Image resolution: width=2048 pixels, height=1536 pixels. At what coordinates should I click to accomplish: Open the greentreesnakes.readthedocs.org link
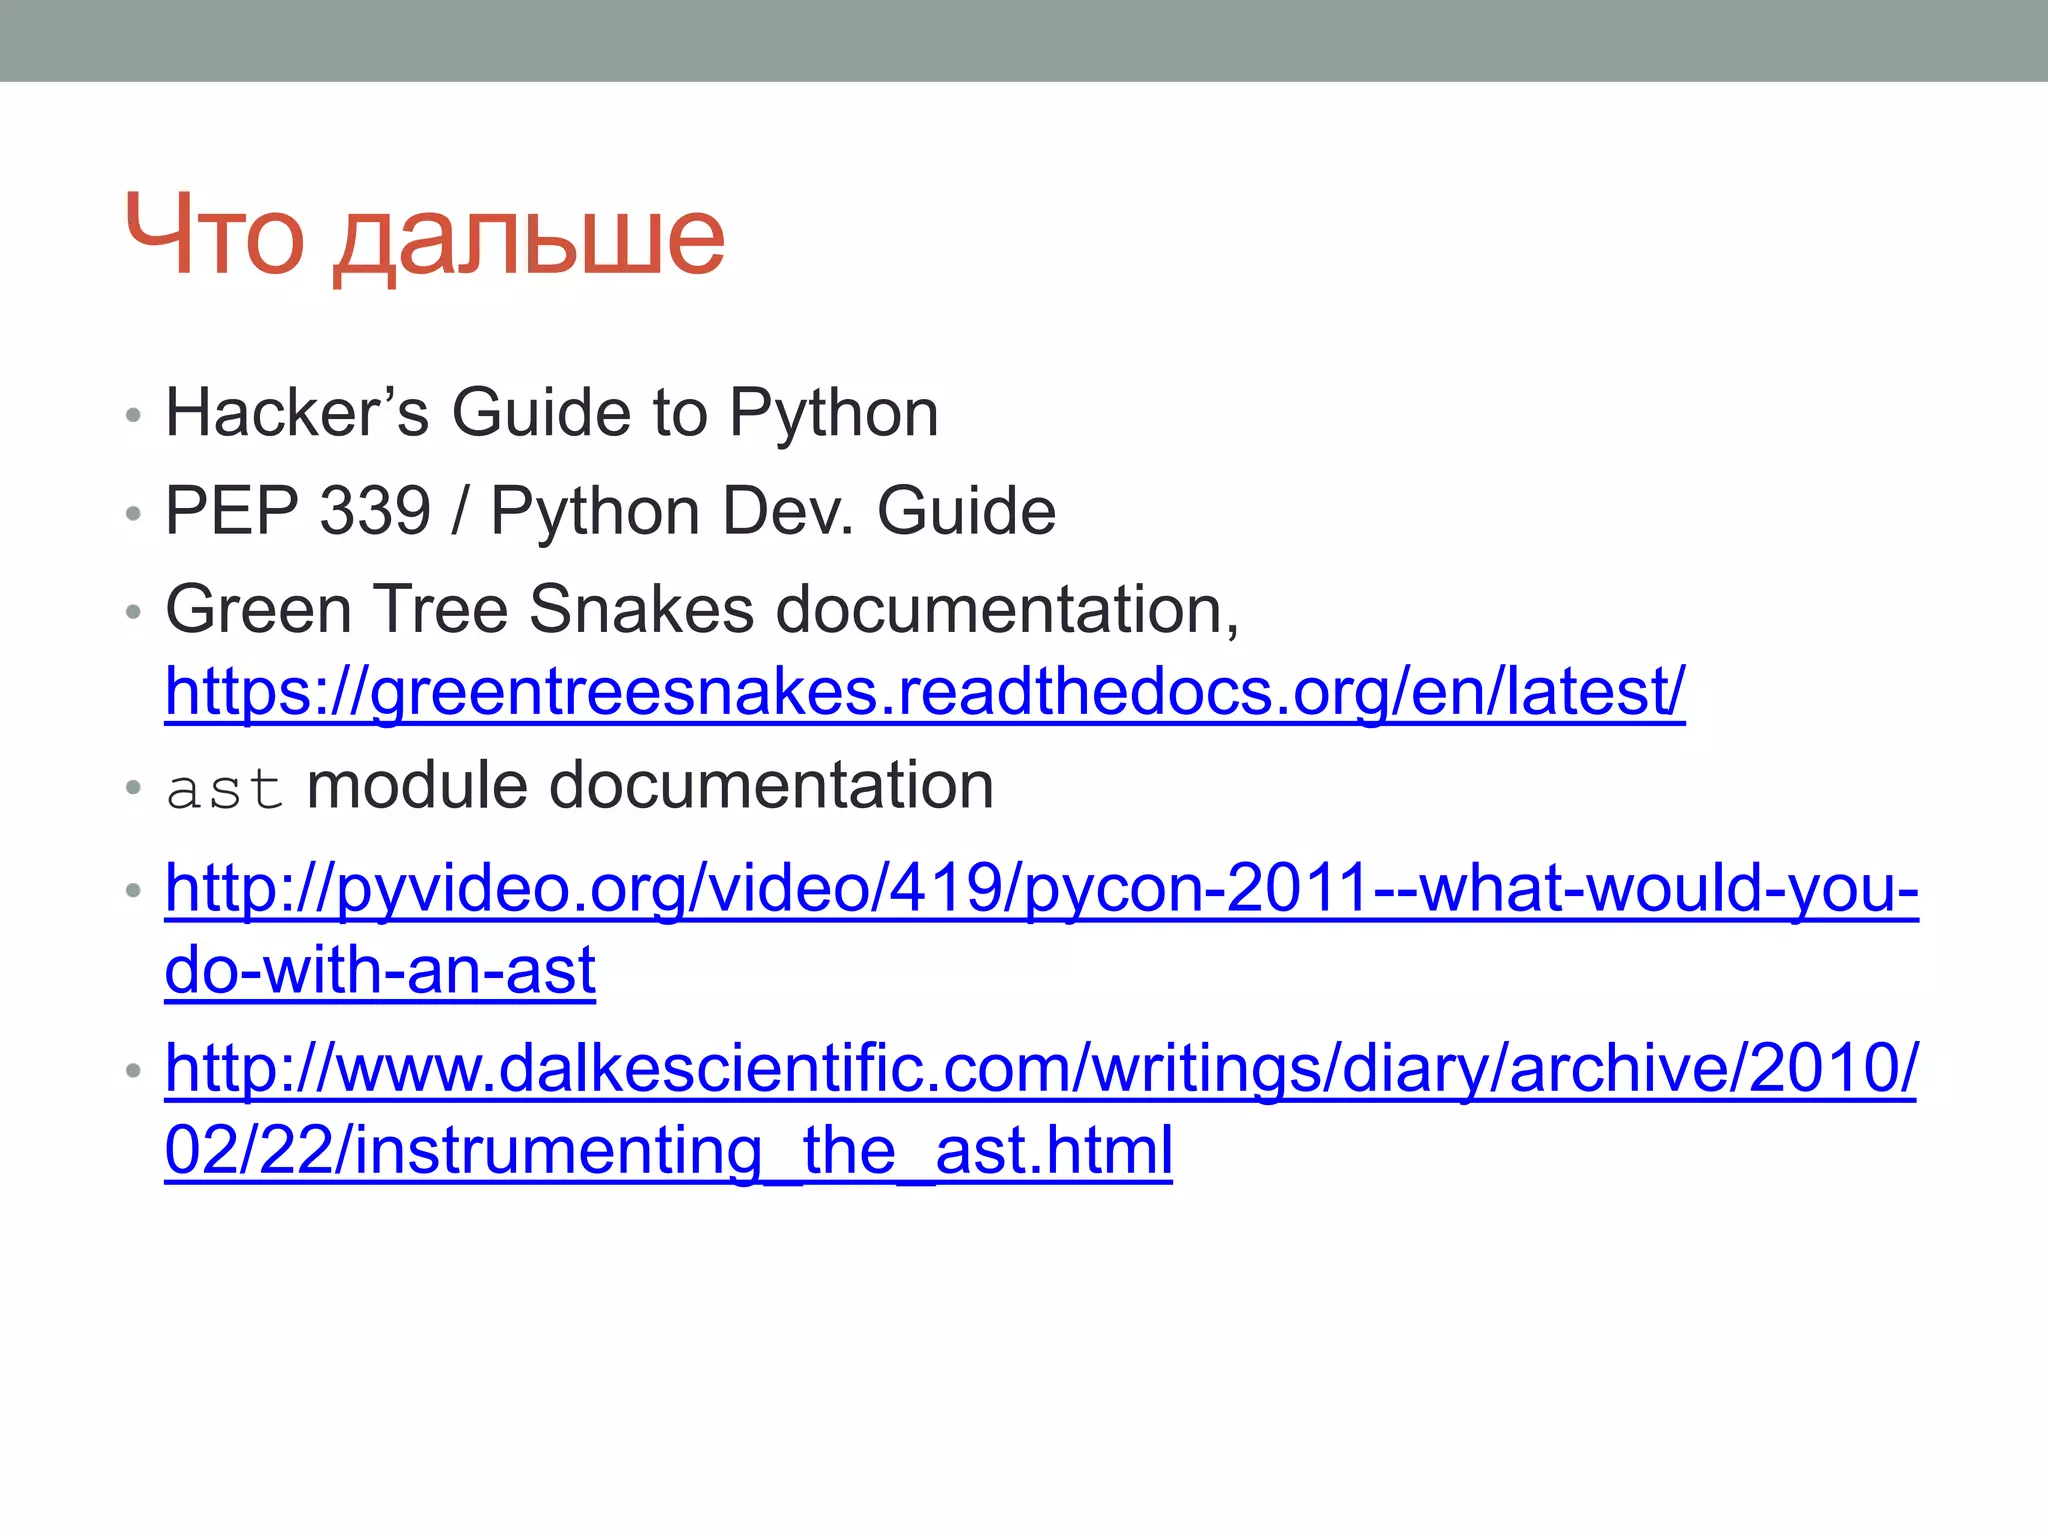pos(925,692)
